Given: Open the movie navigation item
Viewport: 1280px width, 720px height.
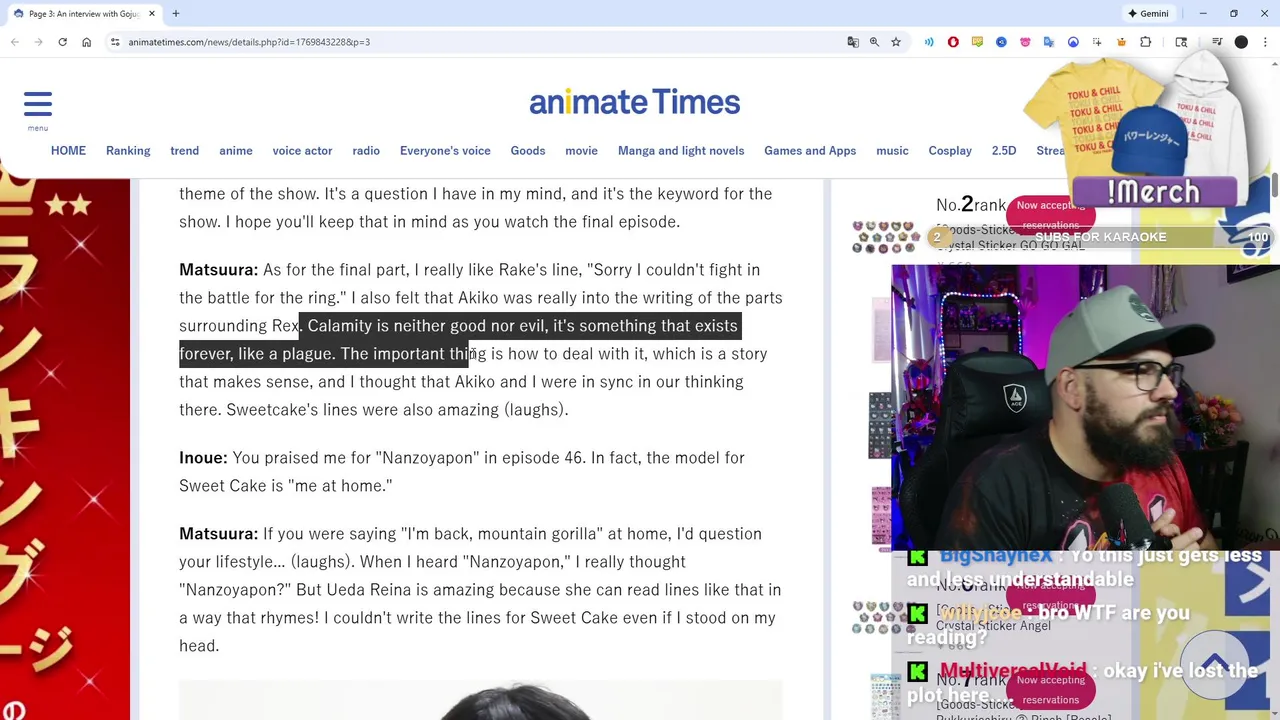Looking at the screenshot, I should [x=581, y=150].
